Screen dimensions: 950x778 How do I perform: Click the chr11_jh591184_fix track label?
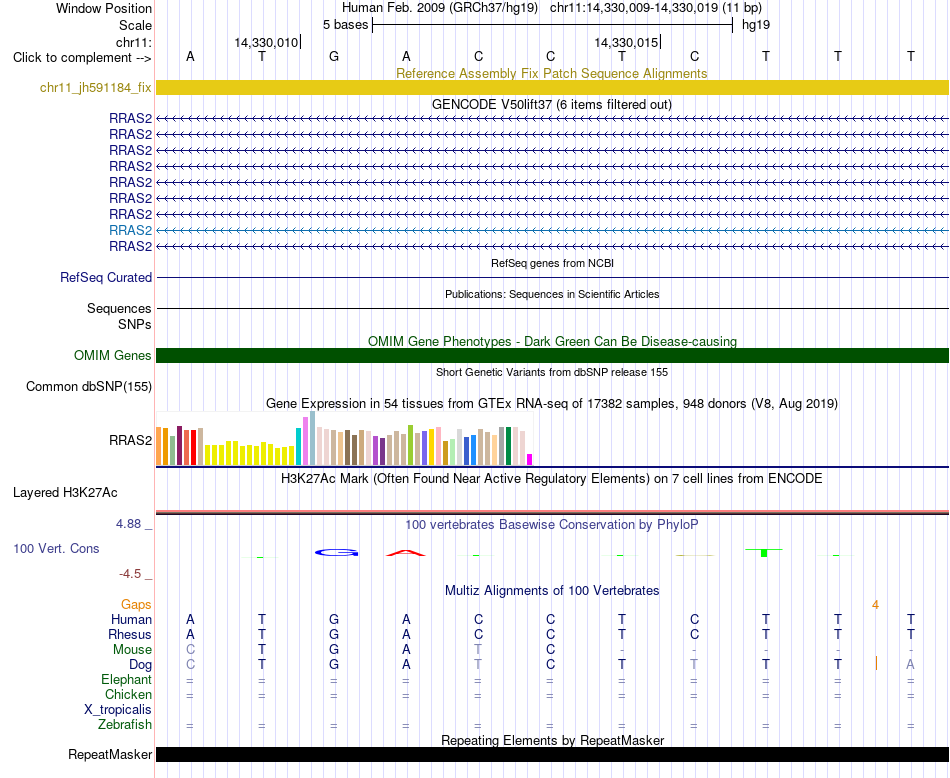coord(96,88)
